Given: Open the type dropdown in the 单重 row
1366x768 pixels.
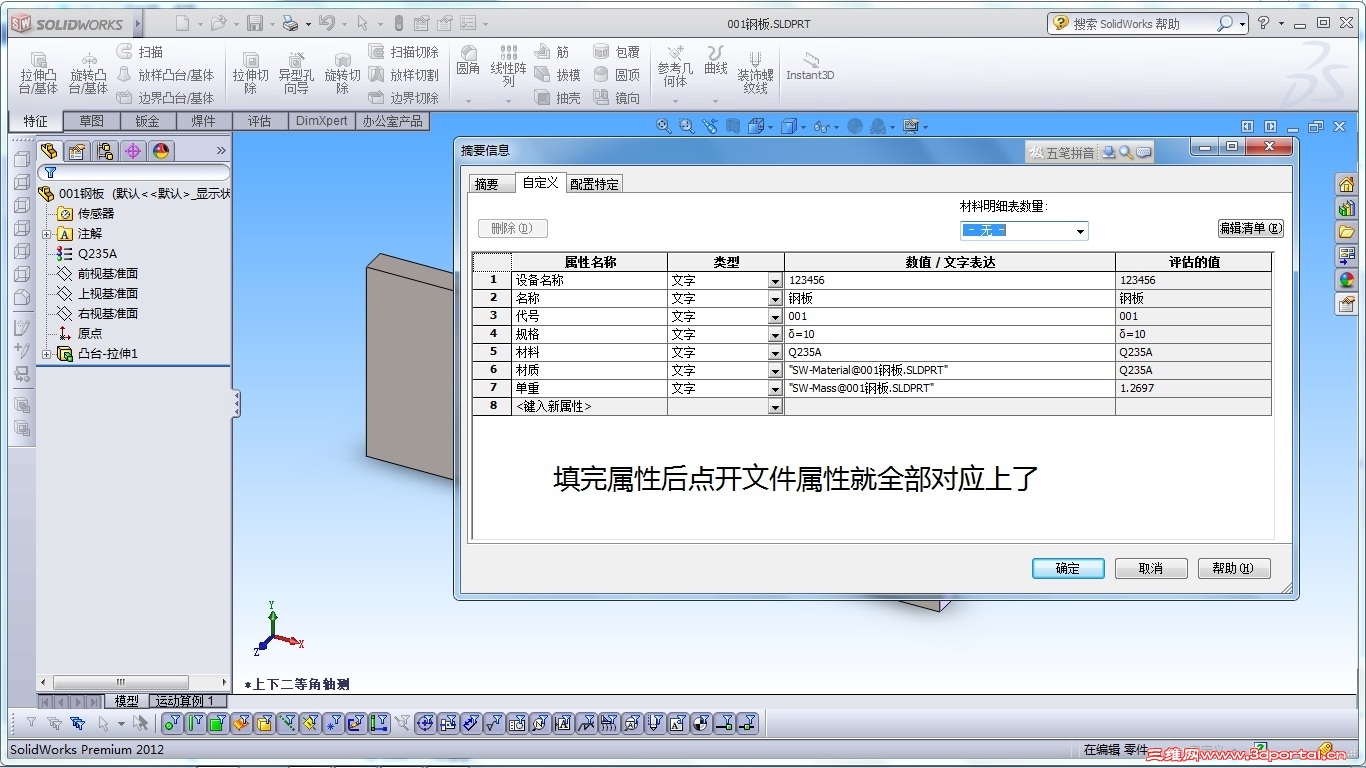Looking at the screenshot, I should [775, 389].
